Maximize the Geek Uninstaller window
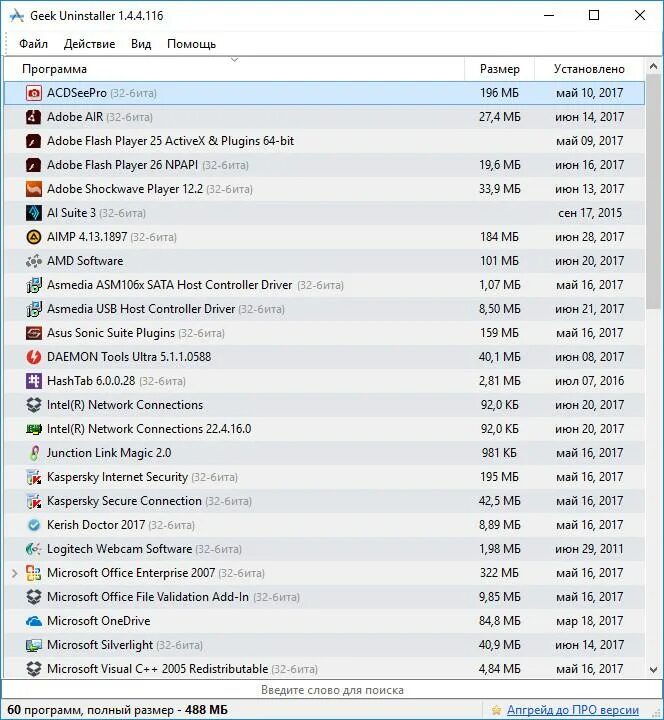The image size is (664, 720). point(594,16)
